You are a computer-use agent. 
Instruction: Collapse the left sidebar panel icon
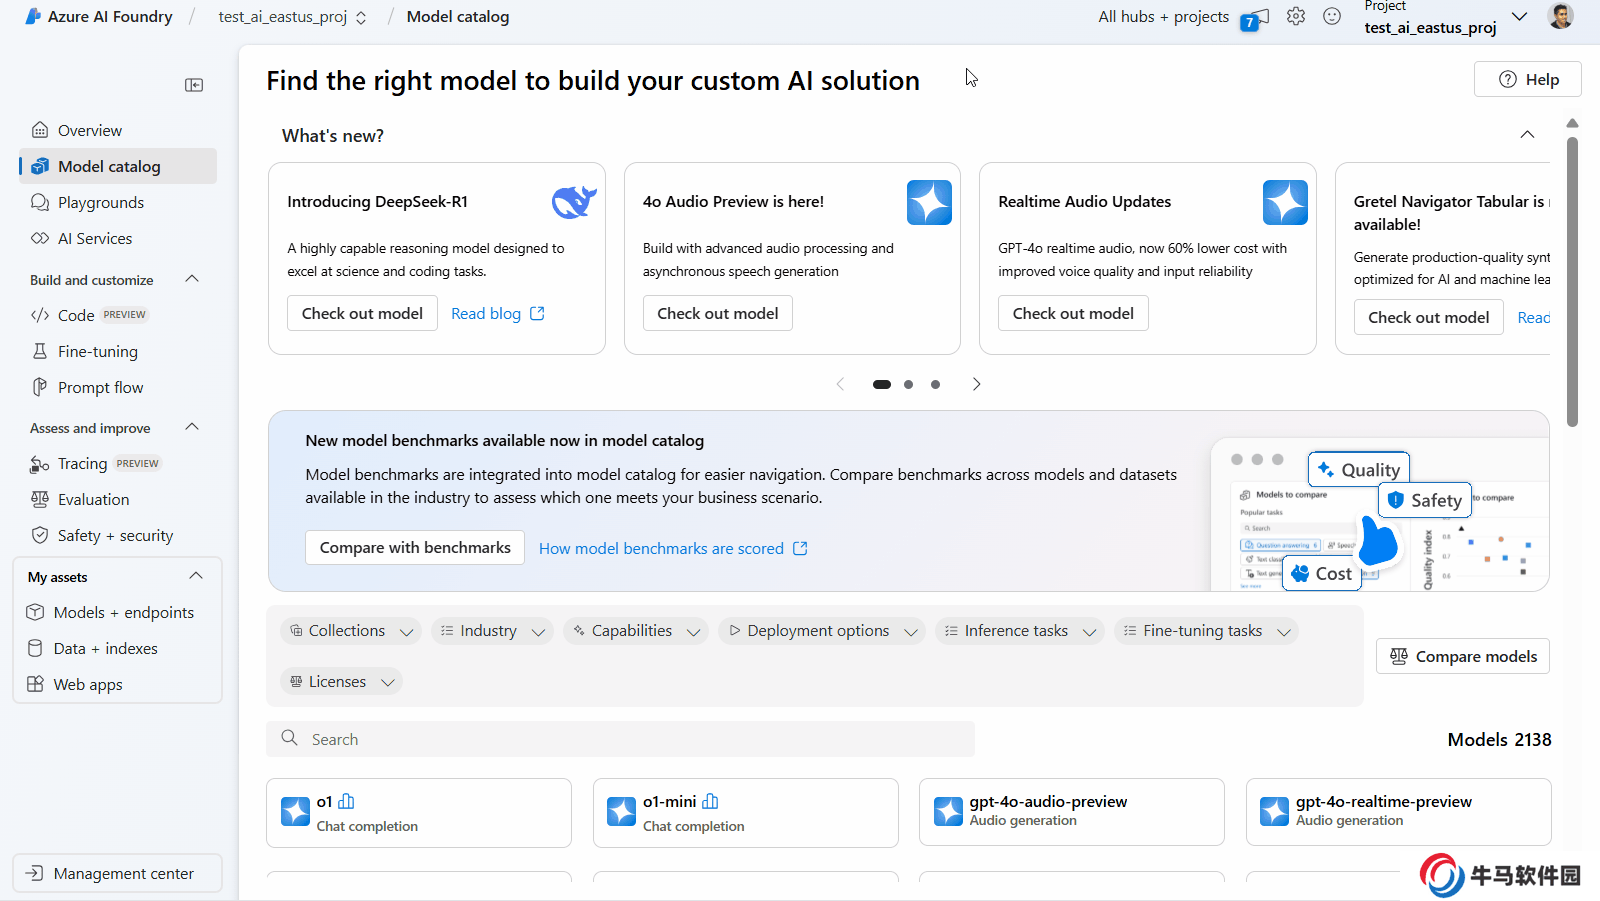[194, 85]
